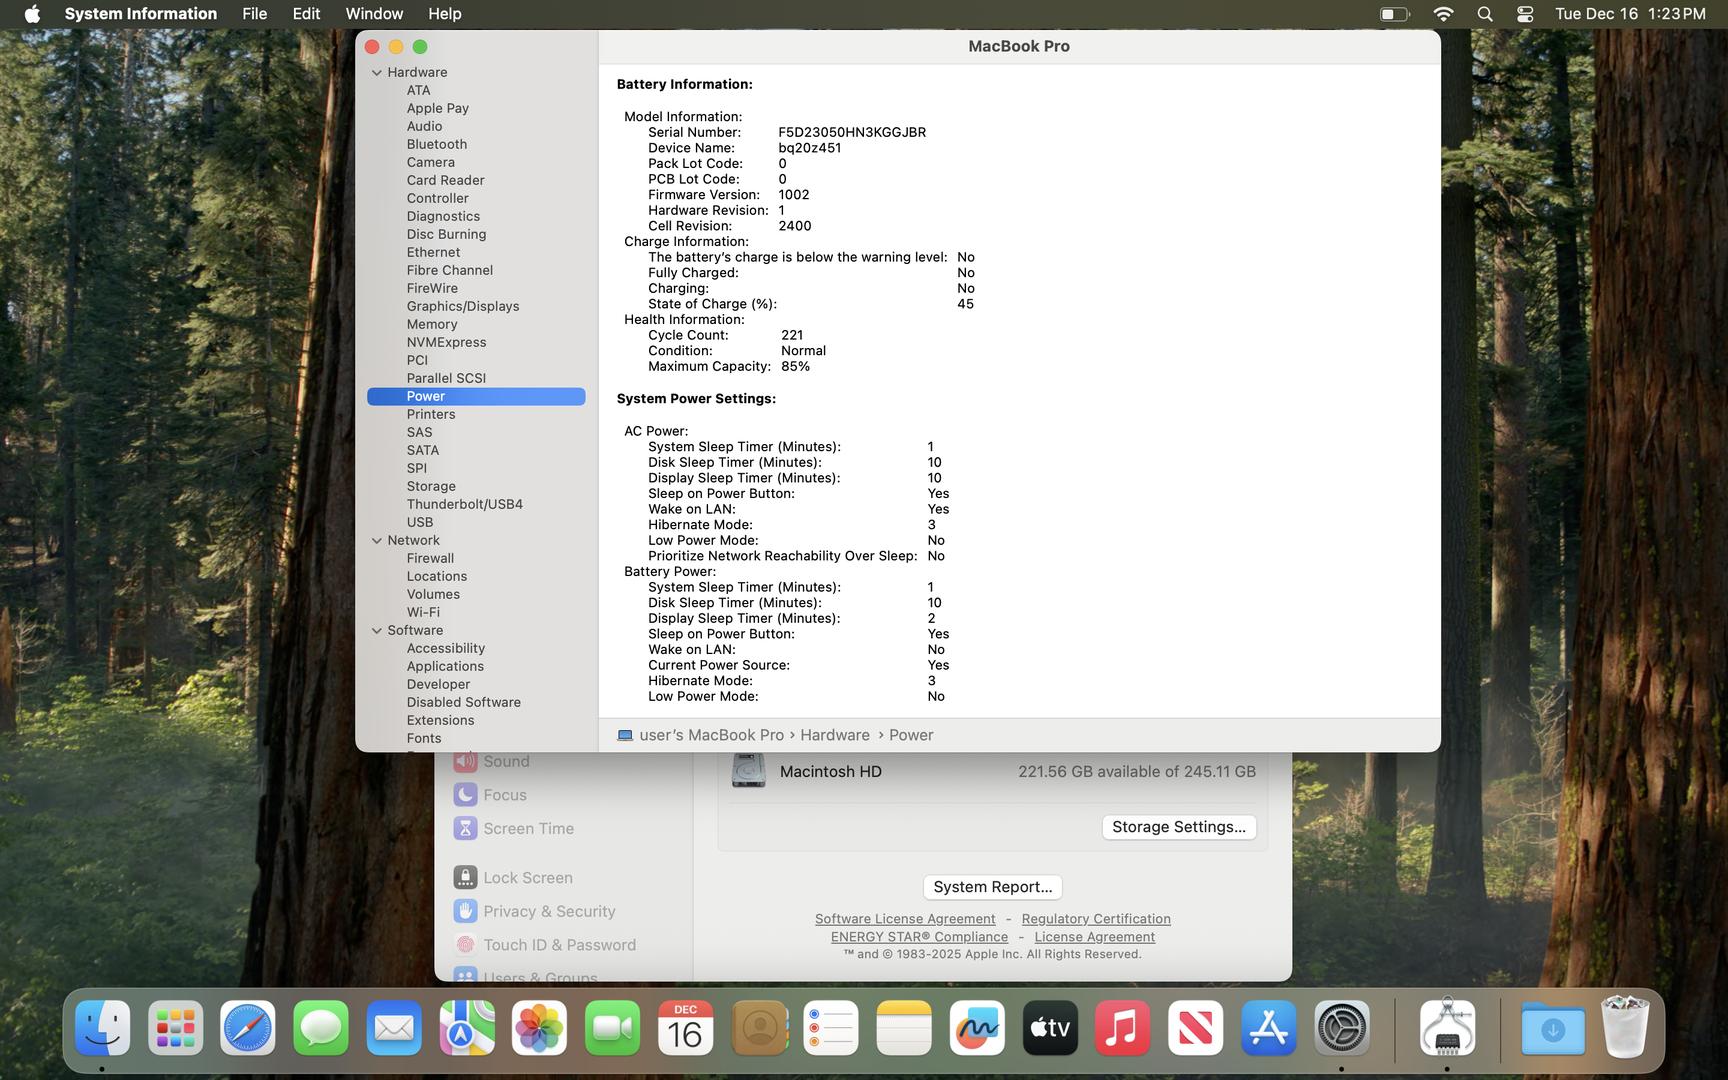1728x1080 pixels.
Task: Click the System Report… button
Action: tap(992, 887)
